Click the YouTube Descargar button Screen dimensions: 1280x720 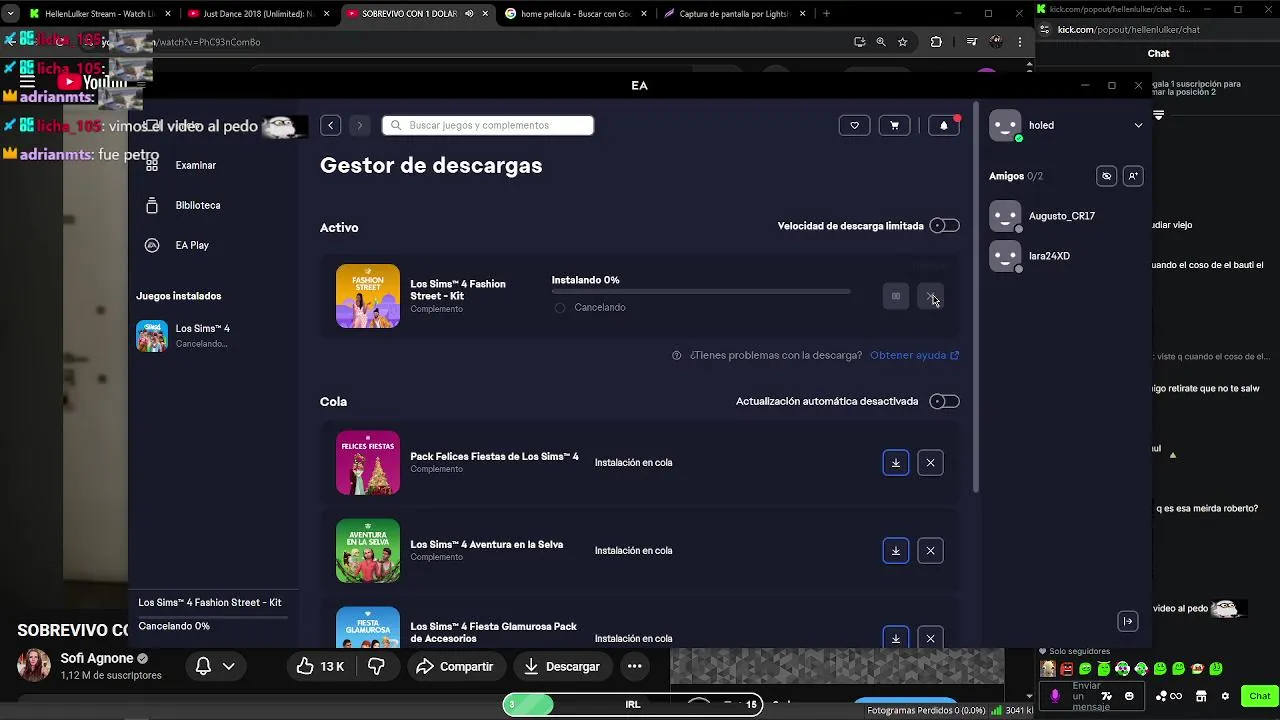[x=562, y=666]
